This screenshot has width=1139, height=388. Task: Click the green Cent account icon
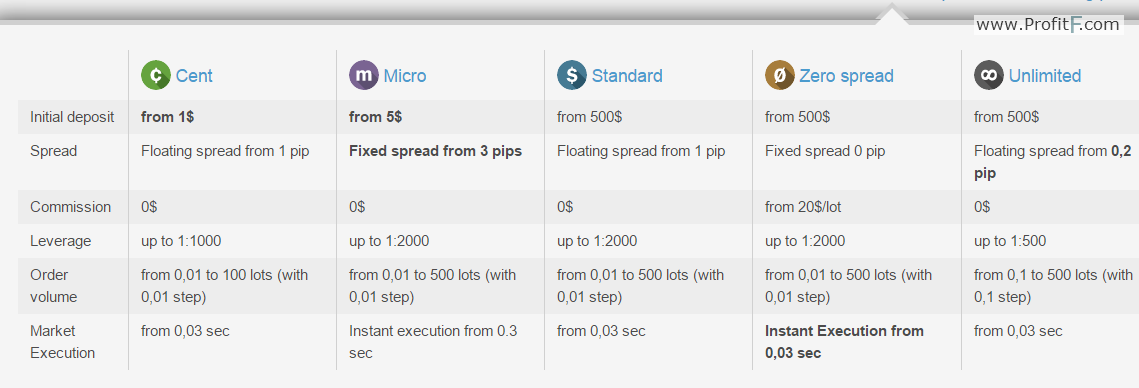[x=155, y=76]
